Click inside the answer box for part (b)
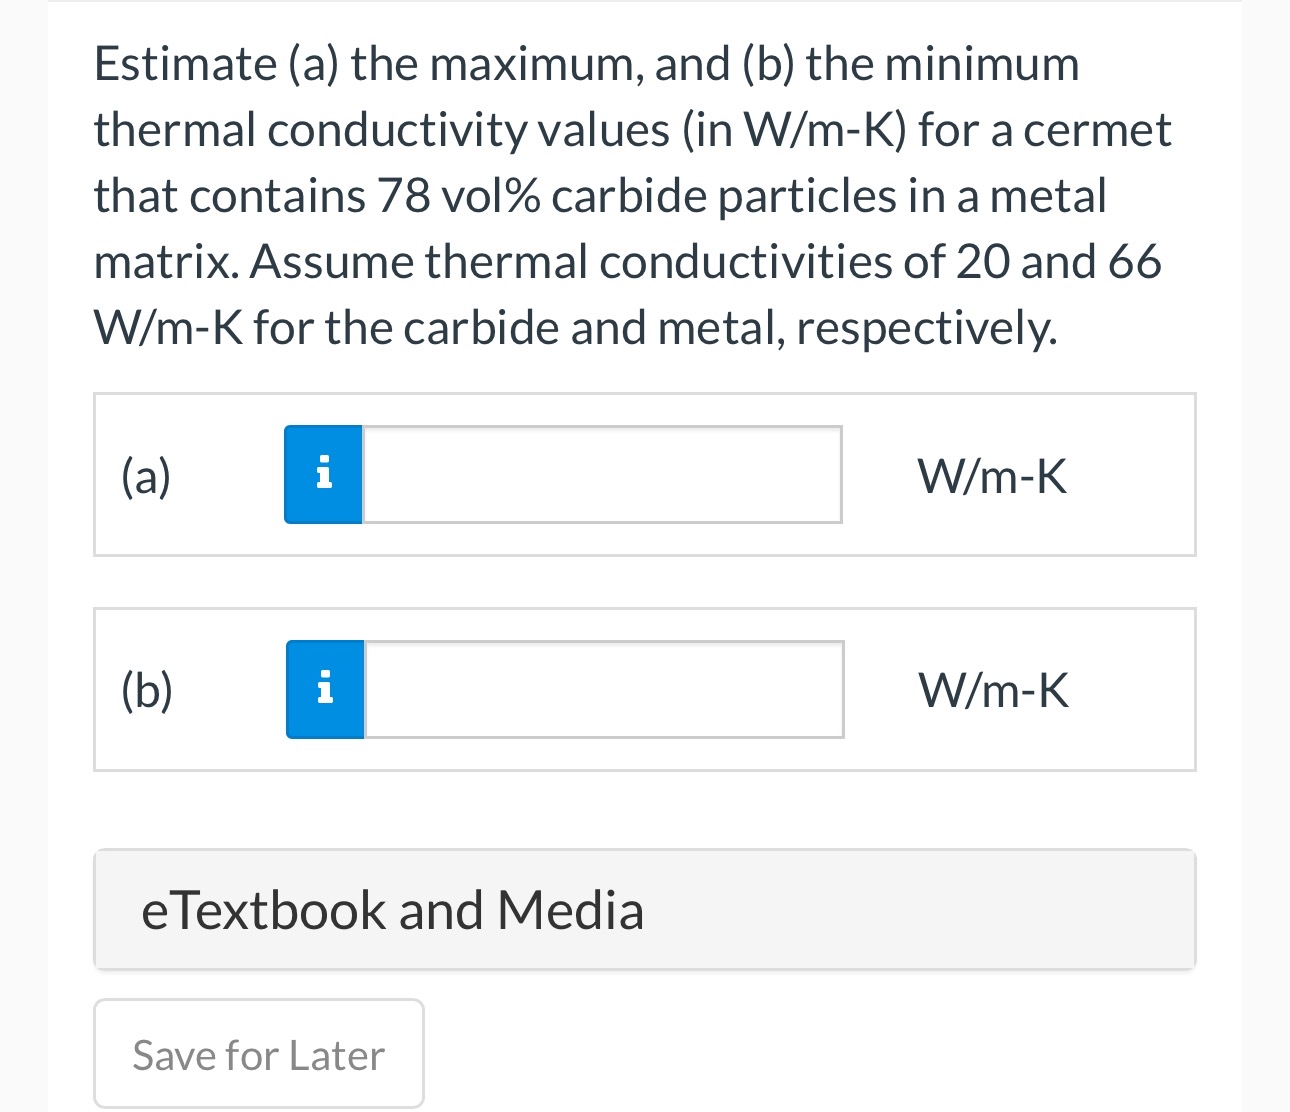The image size is (1290, 1112). pos(600,689)
